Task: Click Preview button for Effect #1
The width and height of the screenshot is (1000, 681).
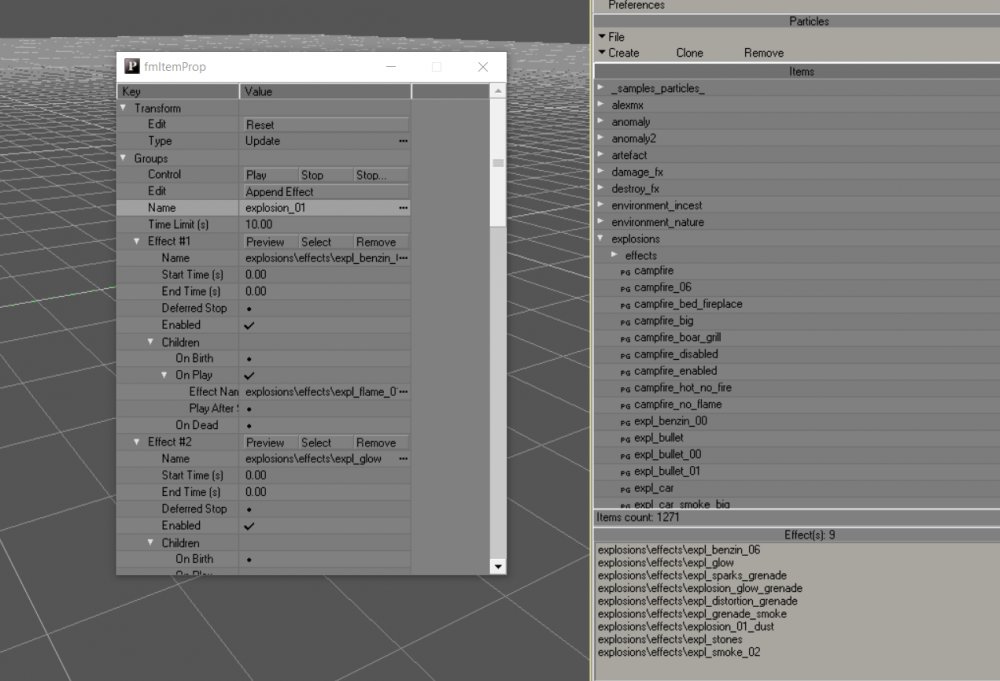Action: click(266, 242)
